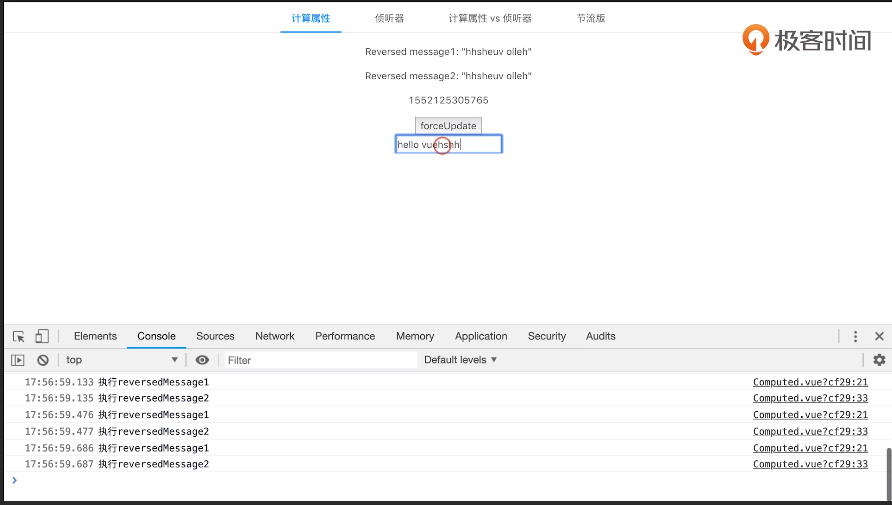Open the top context dropdown
The height and width of the screenshot is (505, 892).
click(x=122, y=360)
